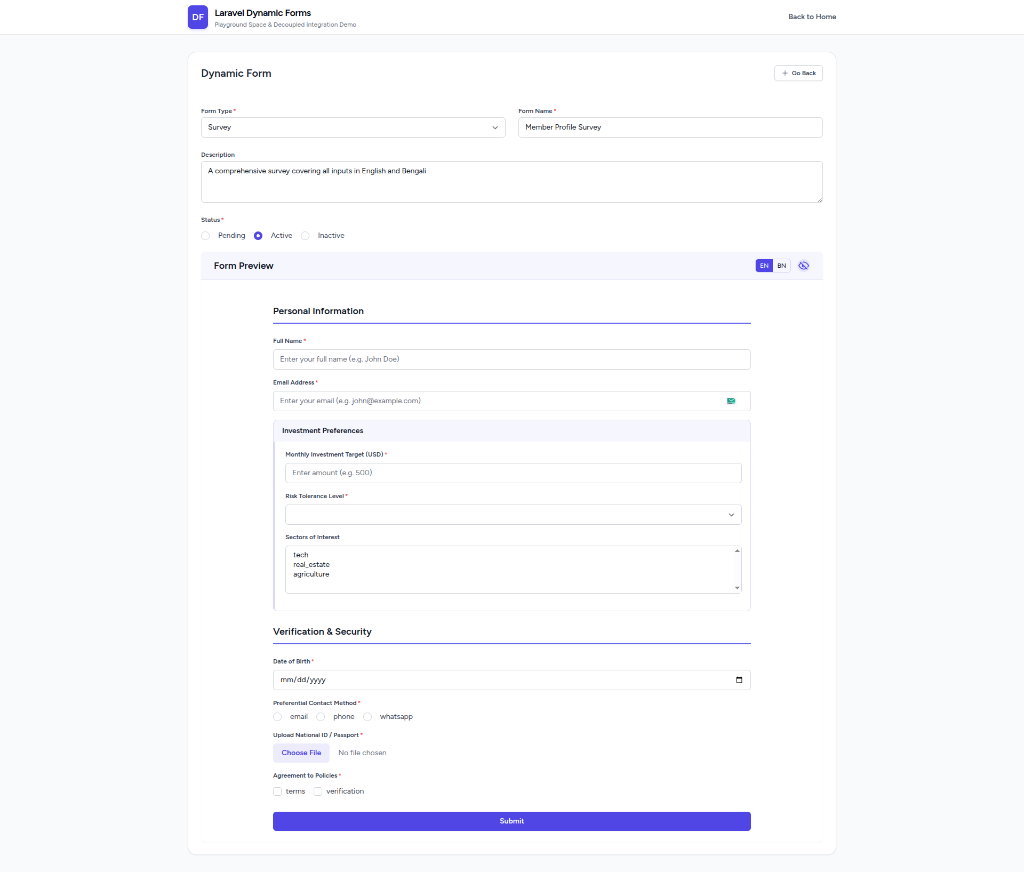The image size is (1024, 872).
Task: Select agriculture in Sectors of Interest
Action: coord(311,575)
